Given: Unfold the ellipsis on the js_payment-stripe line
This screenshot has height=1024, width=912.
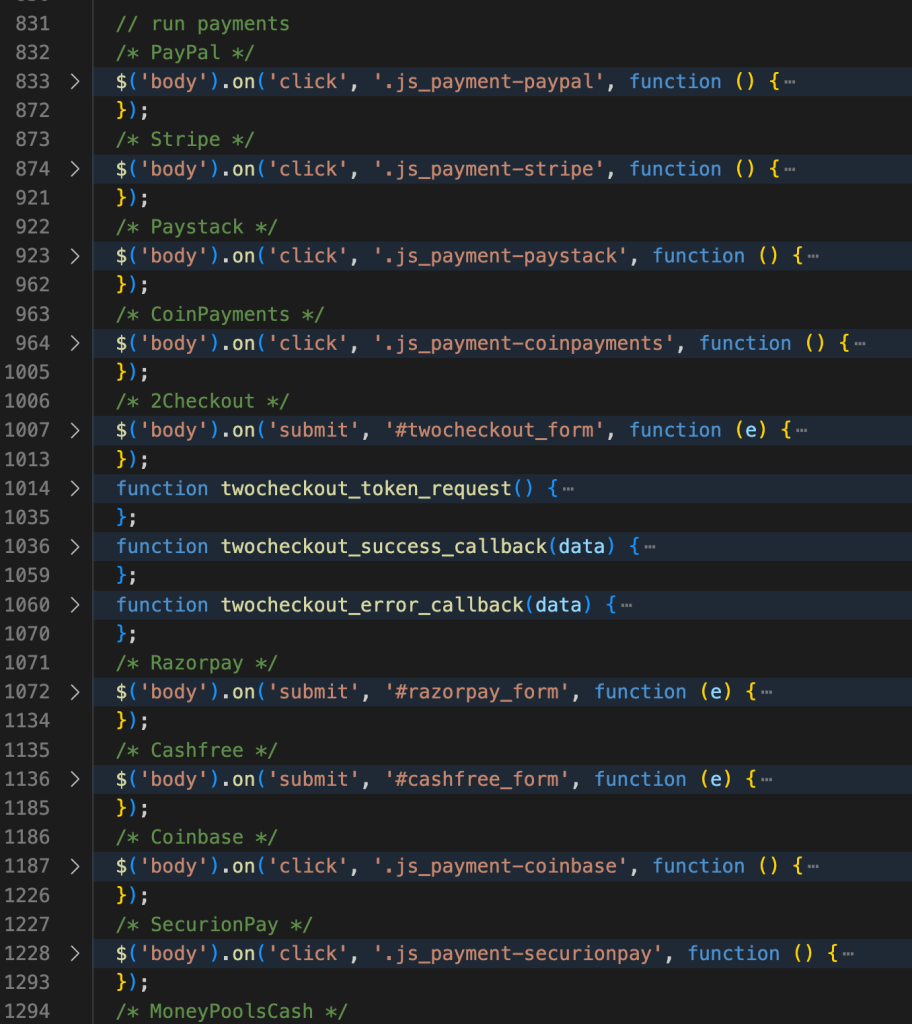Looking at the screenshot, I should tap(790, 170).
